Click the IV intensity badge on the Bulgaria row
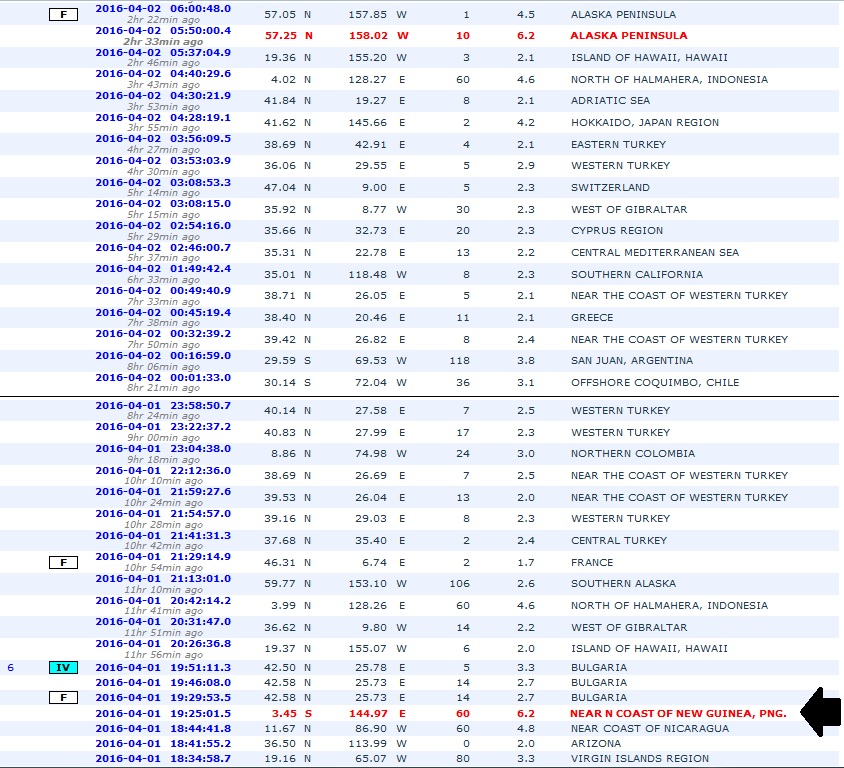This screenshot has width=844, height=768. [x=64, y=667]
